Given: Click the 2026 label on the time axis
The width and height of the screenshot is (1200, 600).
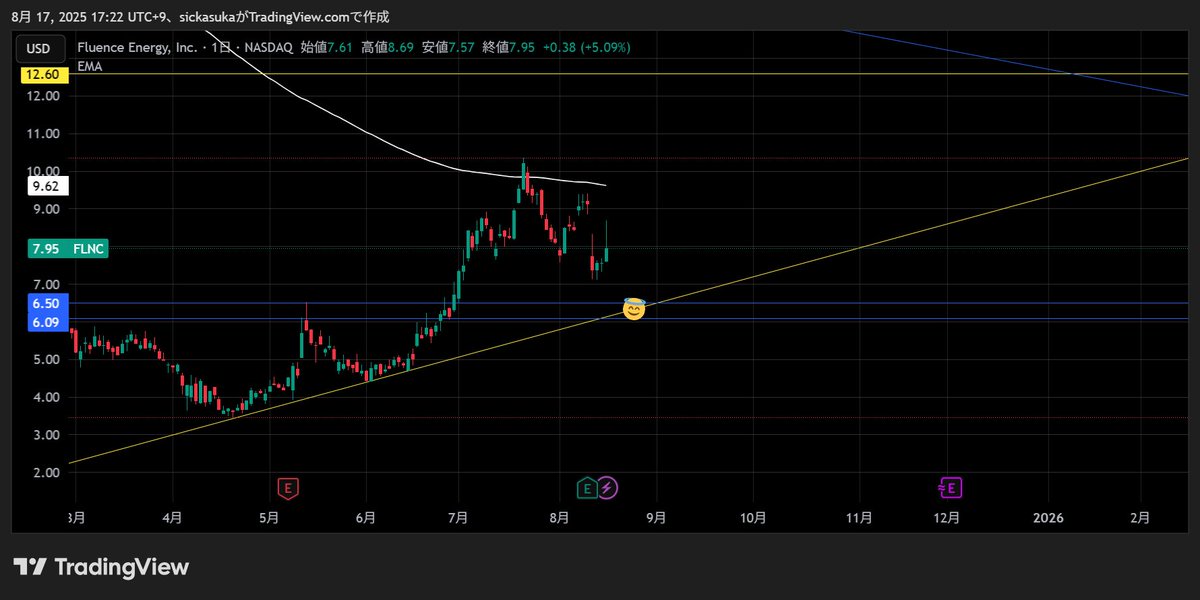Looking at the screenshot, I should click(1048, 518).
